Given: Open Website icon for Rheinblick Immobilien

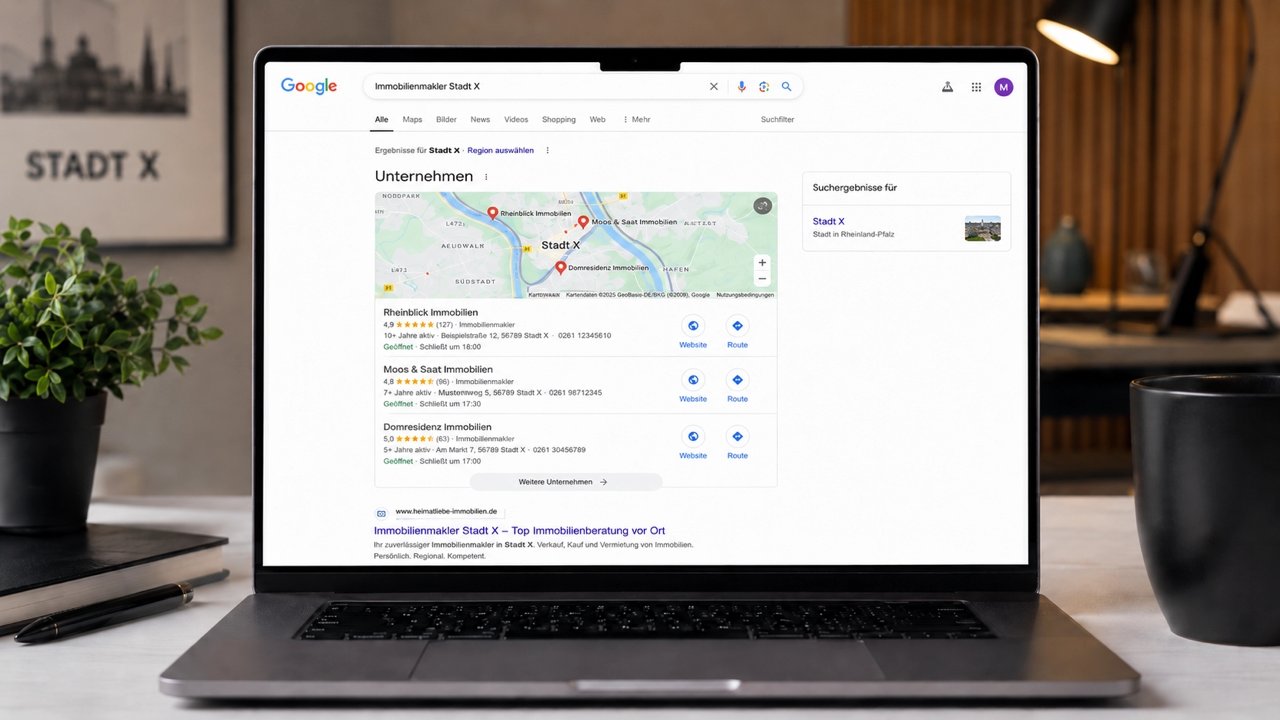Looking at the screenshot, I should click(x=693, y=326).
